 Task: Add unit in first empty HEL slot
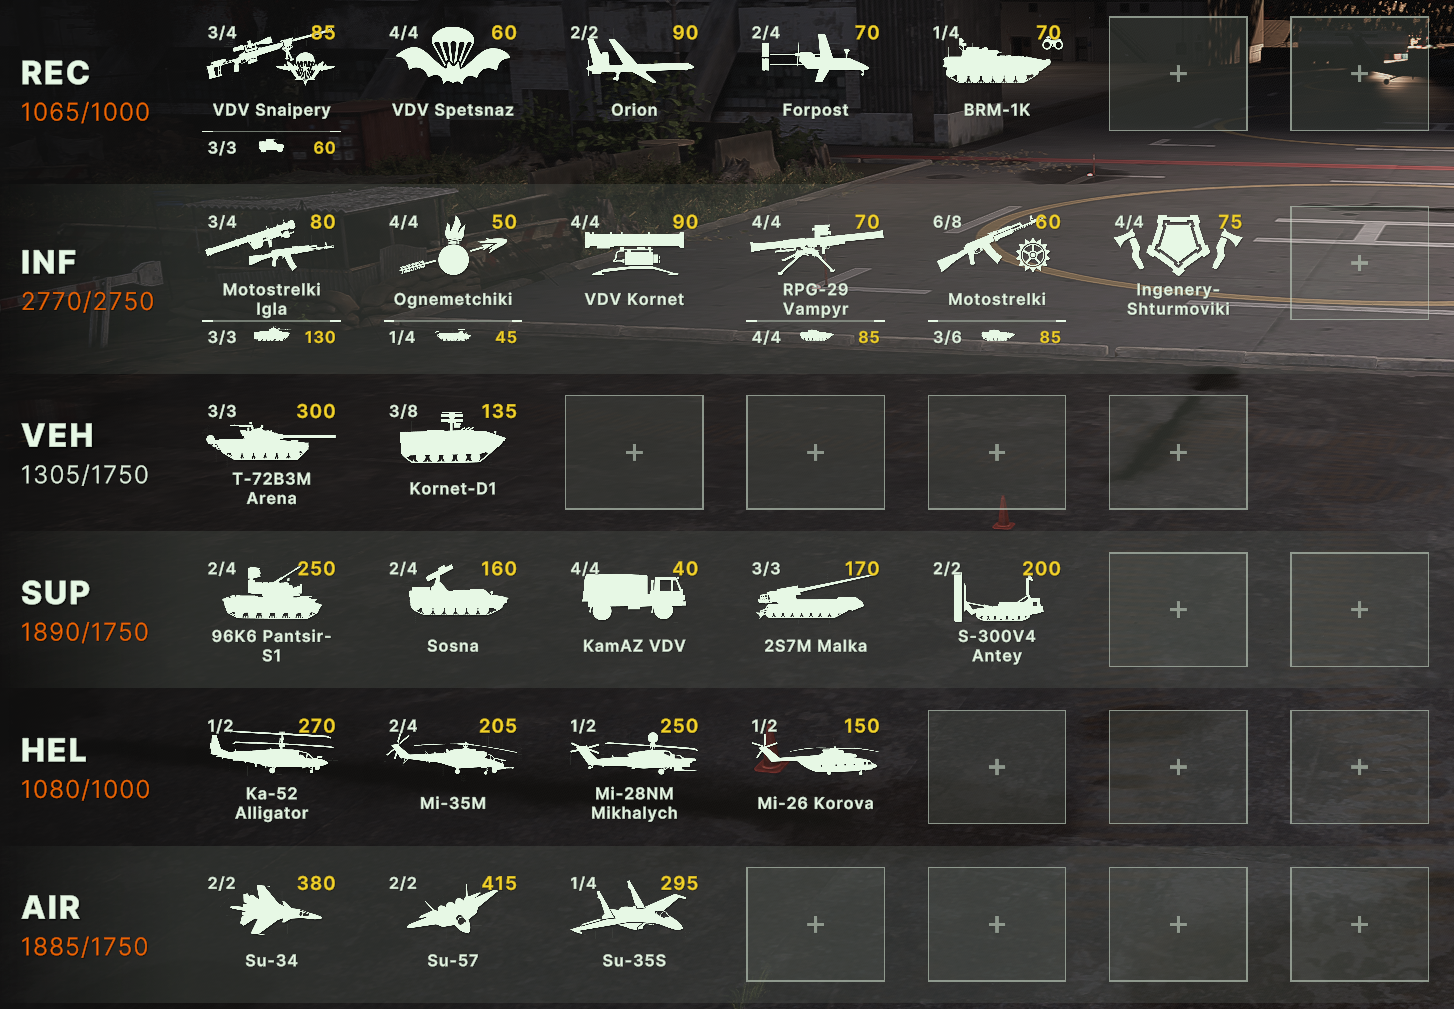point(997,767)
